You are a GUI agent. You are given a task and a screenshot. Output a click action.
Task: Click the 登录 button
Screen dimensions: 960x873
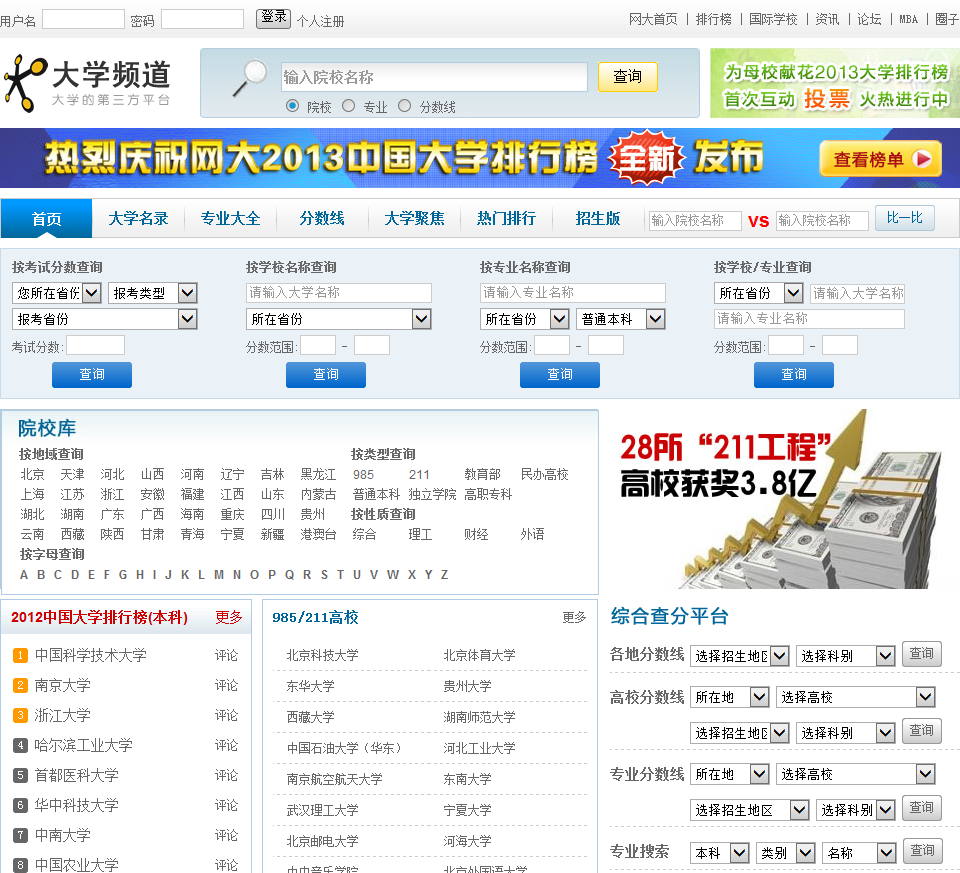[x=273, y=18]
